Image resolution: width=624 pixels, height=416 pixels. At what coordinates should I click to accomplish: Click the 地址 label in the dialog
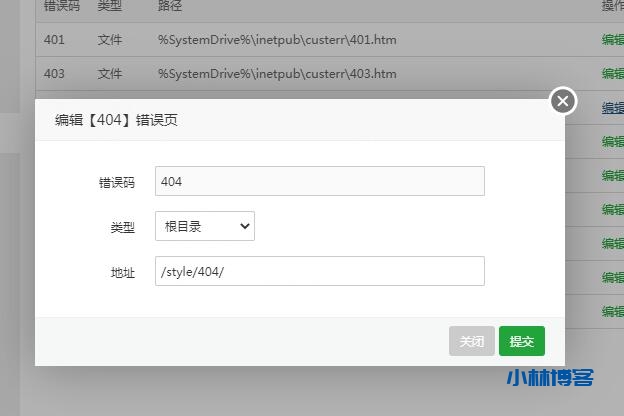point(122,272)
